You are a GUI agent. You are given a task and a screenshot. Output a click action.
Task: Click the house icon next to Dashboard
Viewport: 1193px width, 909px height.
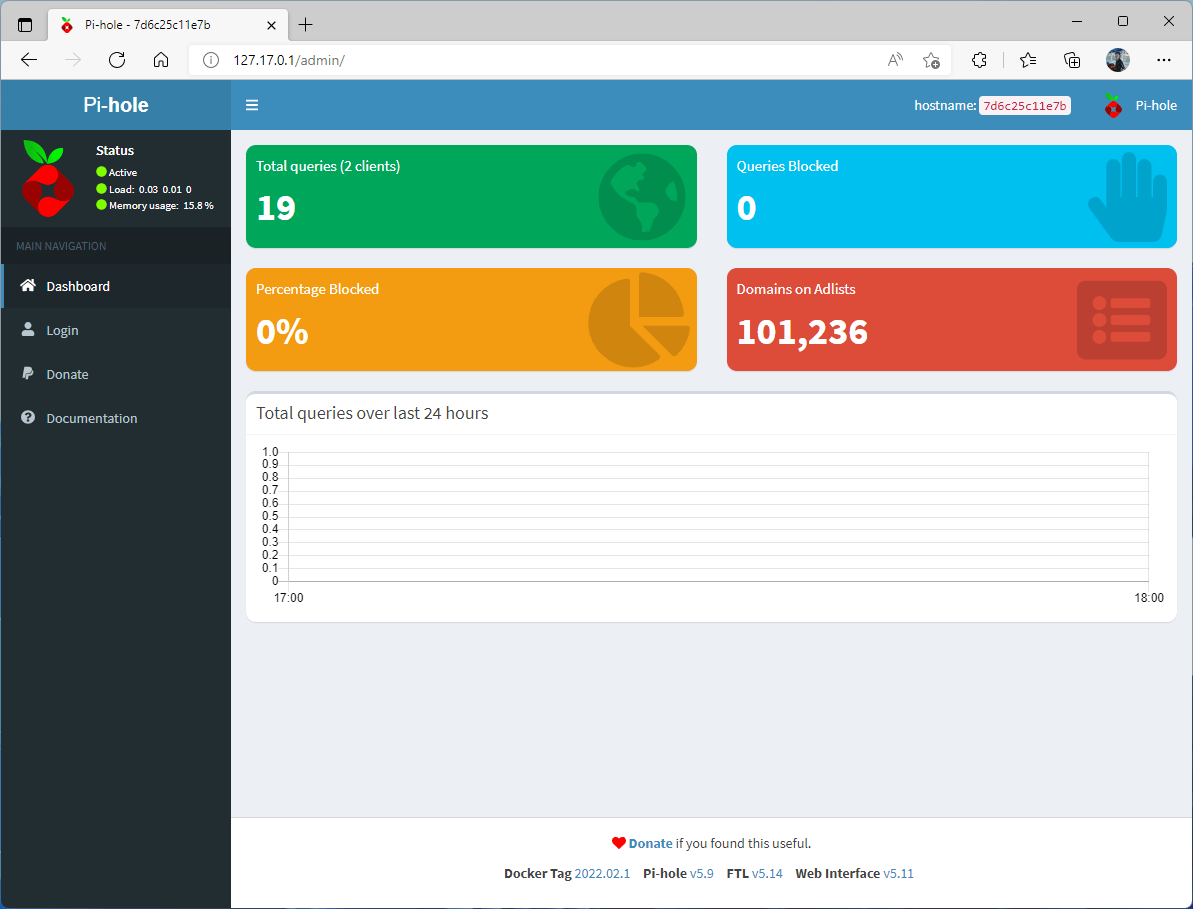(28, 285)
